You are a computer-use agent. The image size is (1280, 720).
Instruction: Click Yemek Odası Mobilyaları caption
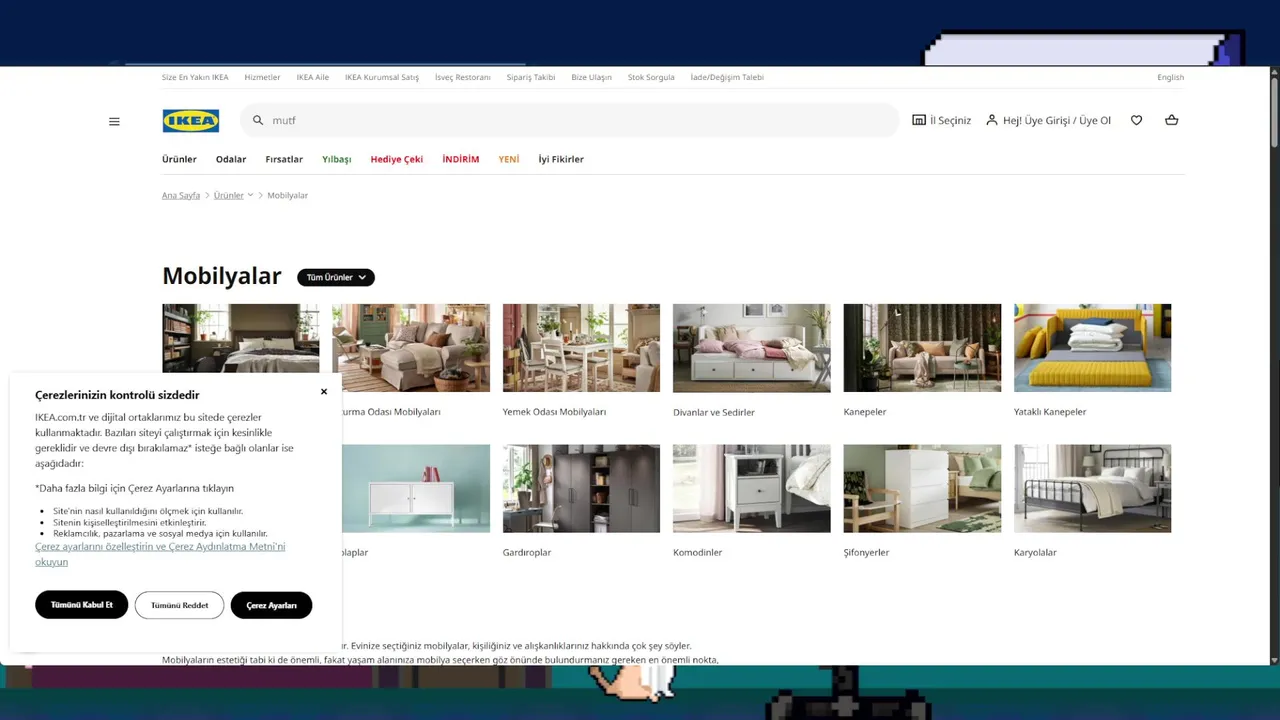point(554,412)
